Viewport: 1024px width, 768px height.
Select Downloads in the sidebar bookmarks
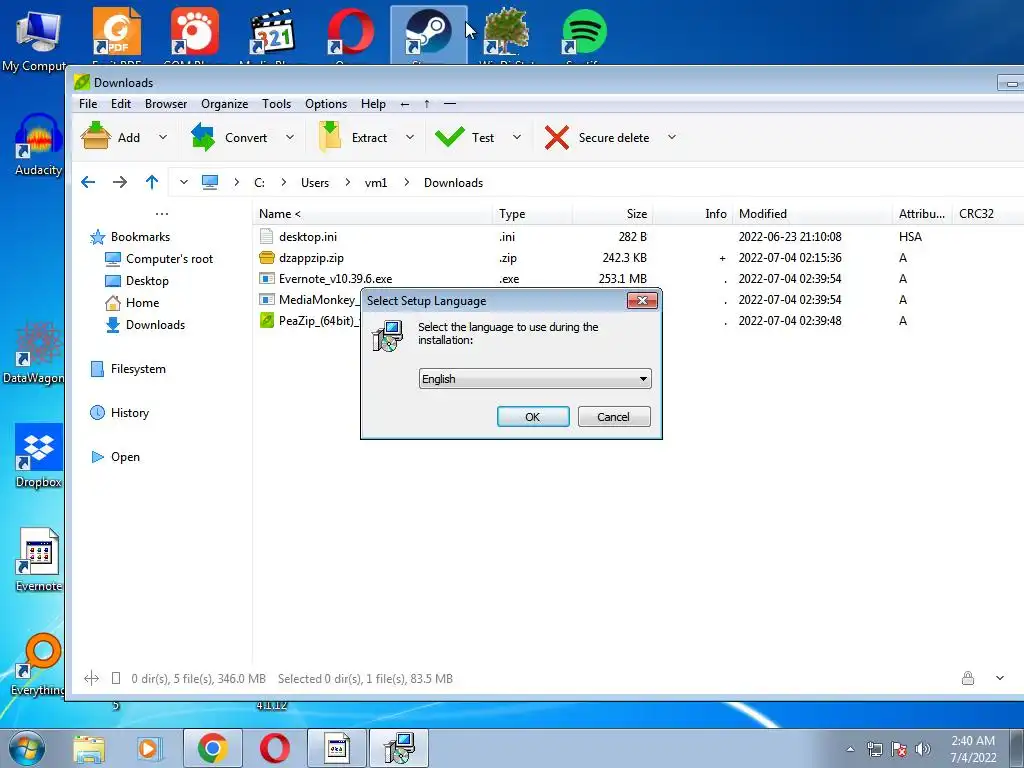click(144, 325)
